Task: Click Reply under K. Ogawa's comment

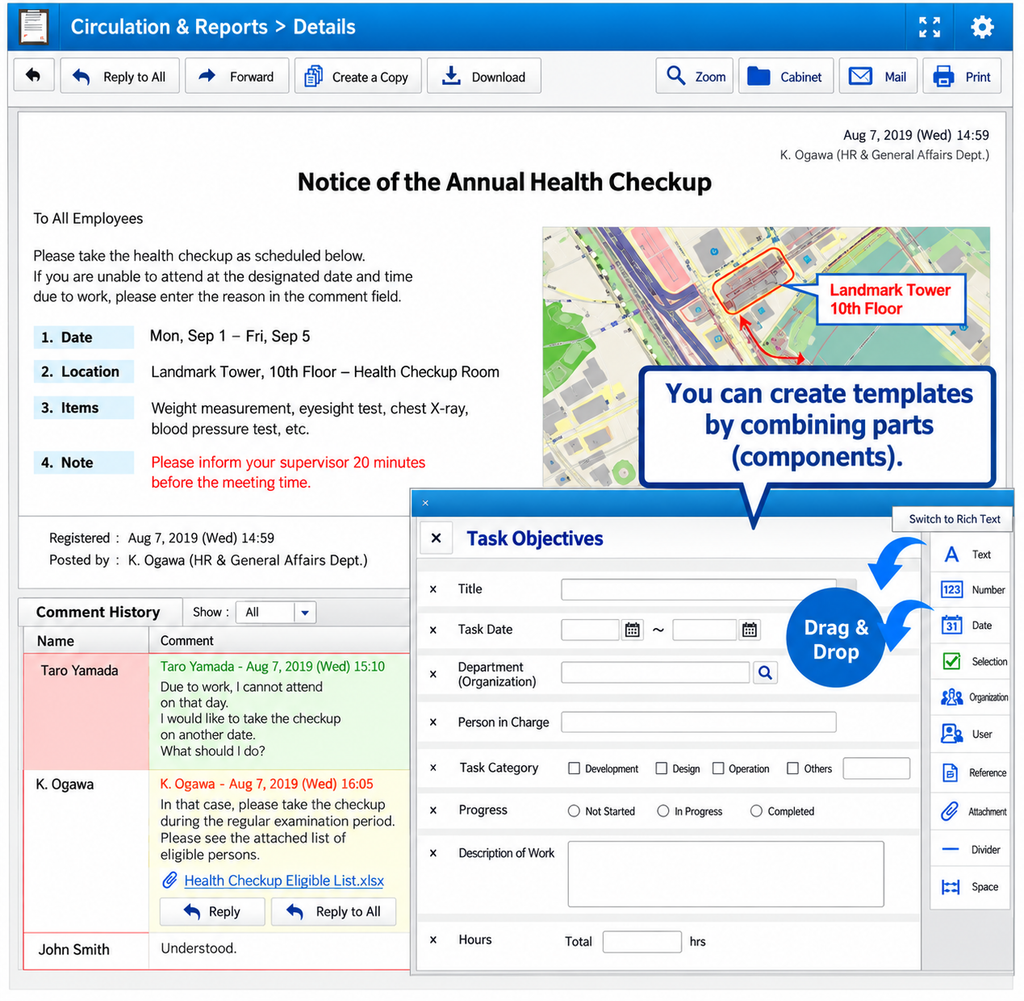Action: click(212, 912)
